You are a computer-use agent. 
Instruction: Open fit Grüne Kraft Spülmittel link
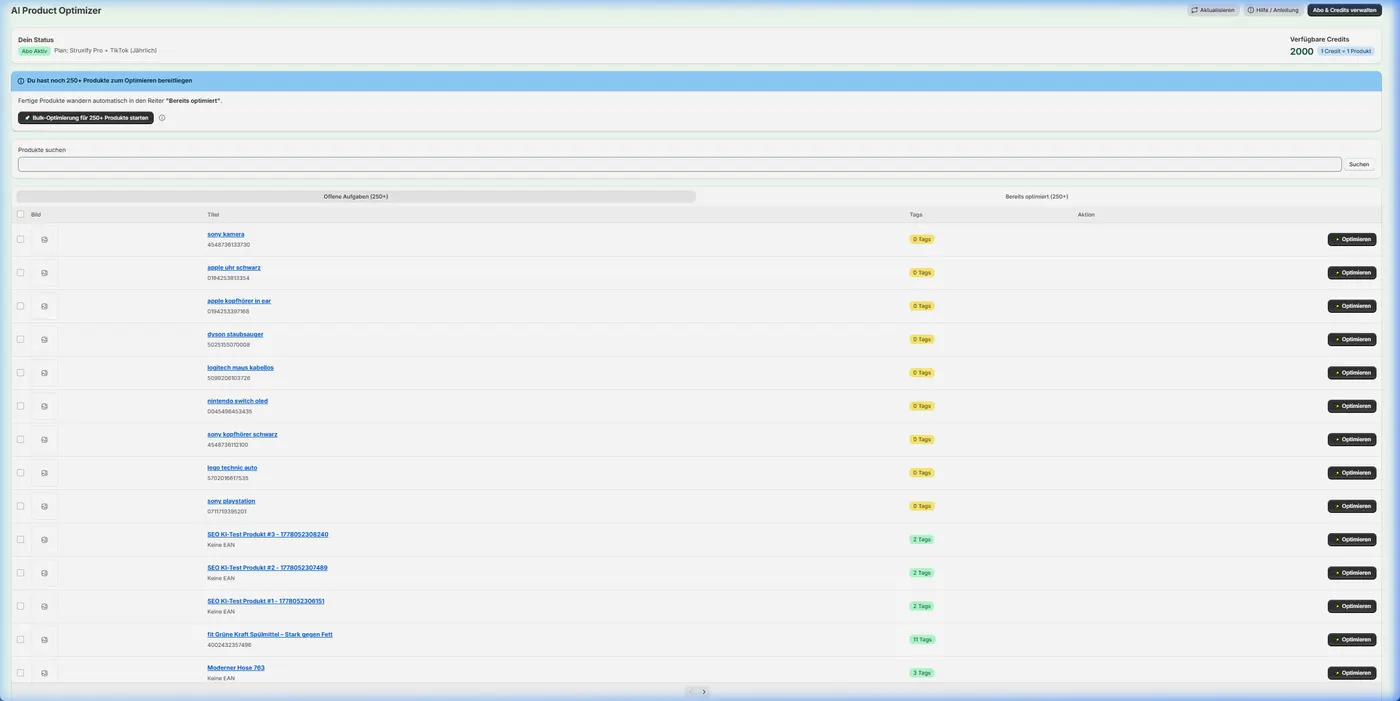click(270, 634)
